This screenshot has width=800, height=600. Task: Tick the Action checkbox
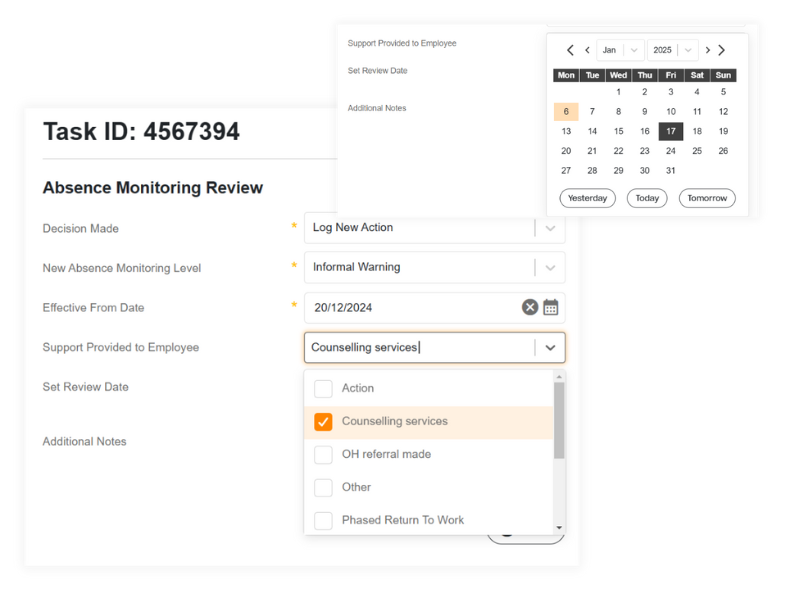(x=323, y=388)
